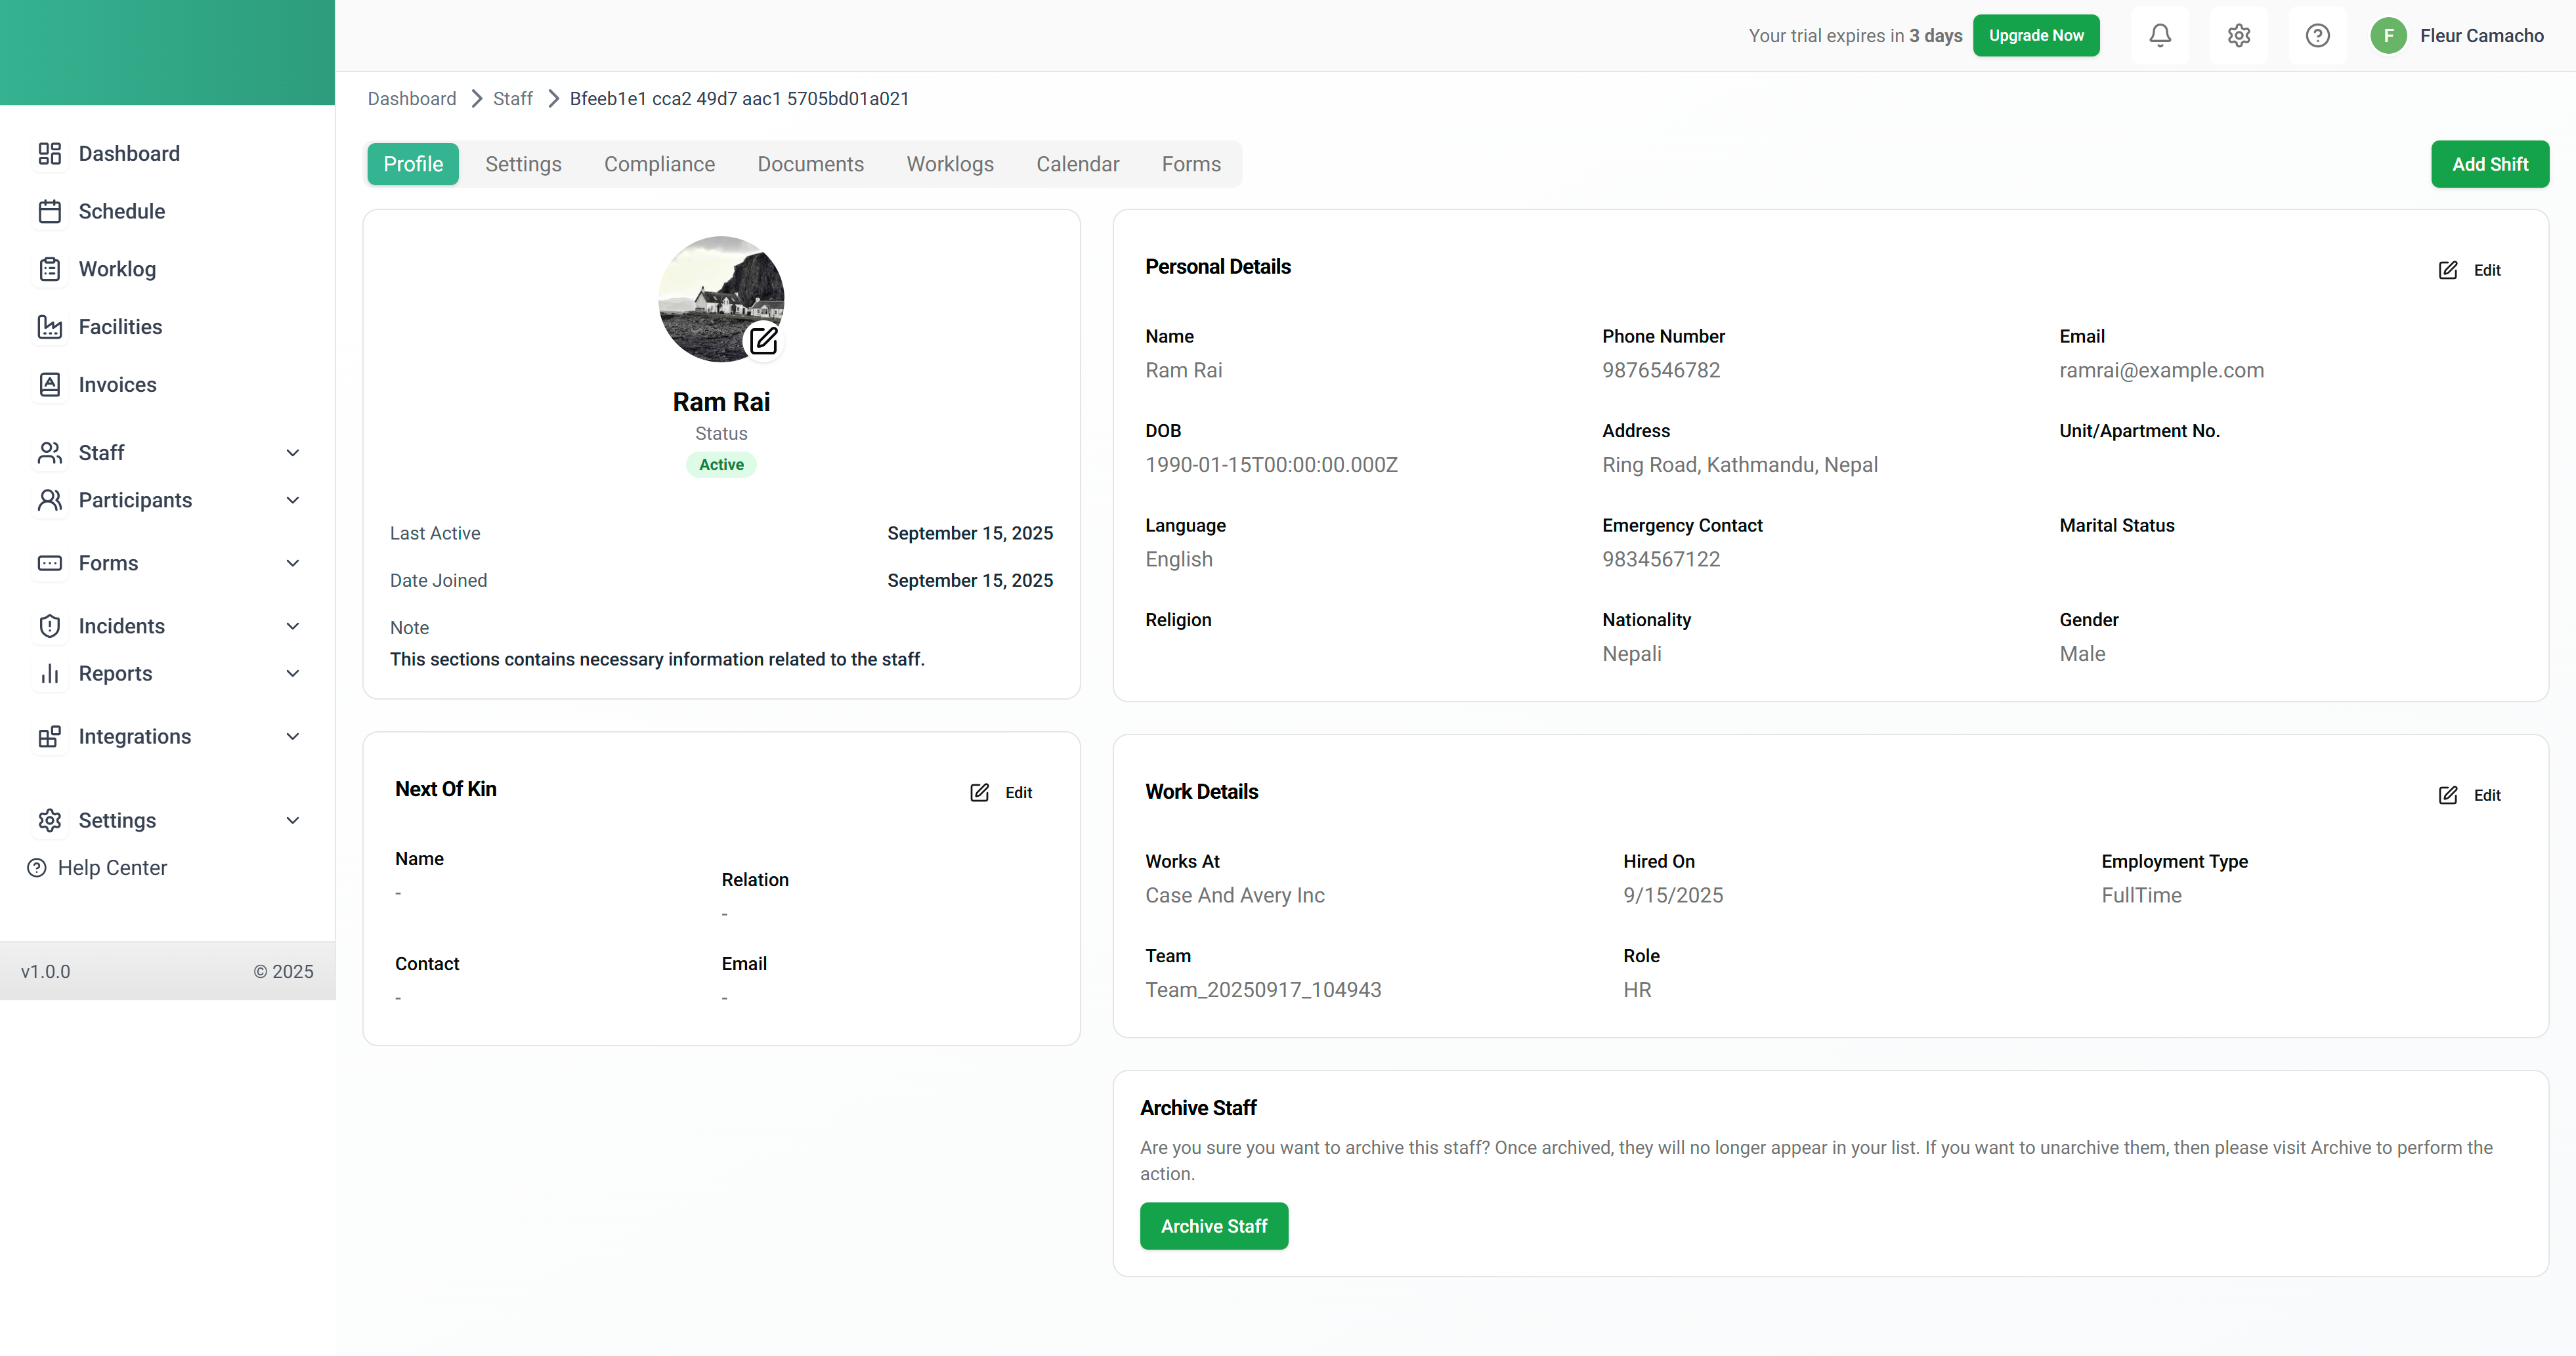Image resolution: width=2576 pixels, height=1356 pixels.
Task: Click the Fleur Camacho user avatar
Action: [2388, 36]
